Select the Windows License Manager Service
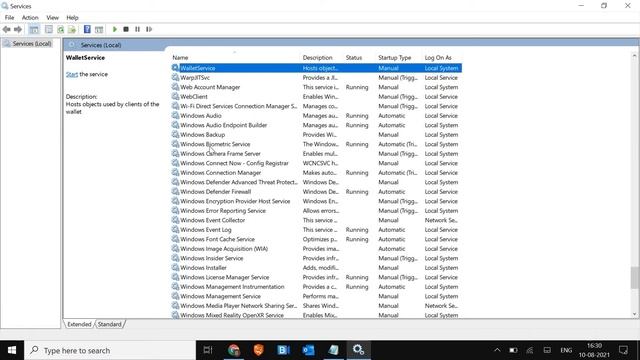Image resolution: width=640 pixels, height=360 pixels. (316, 277)
